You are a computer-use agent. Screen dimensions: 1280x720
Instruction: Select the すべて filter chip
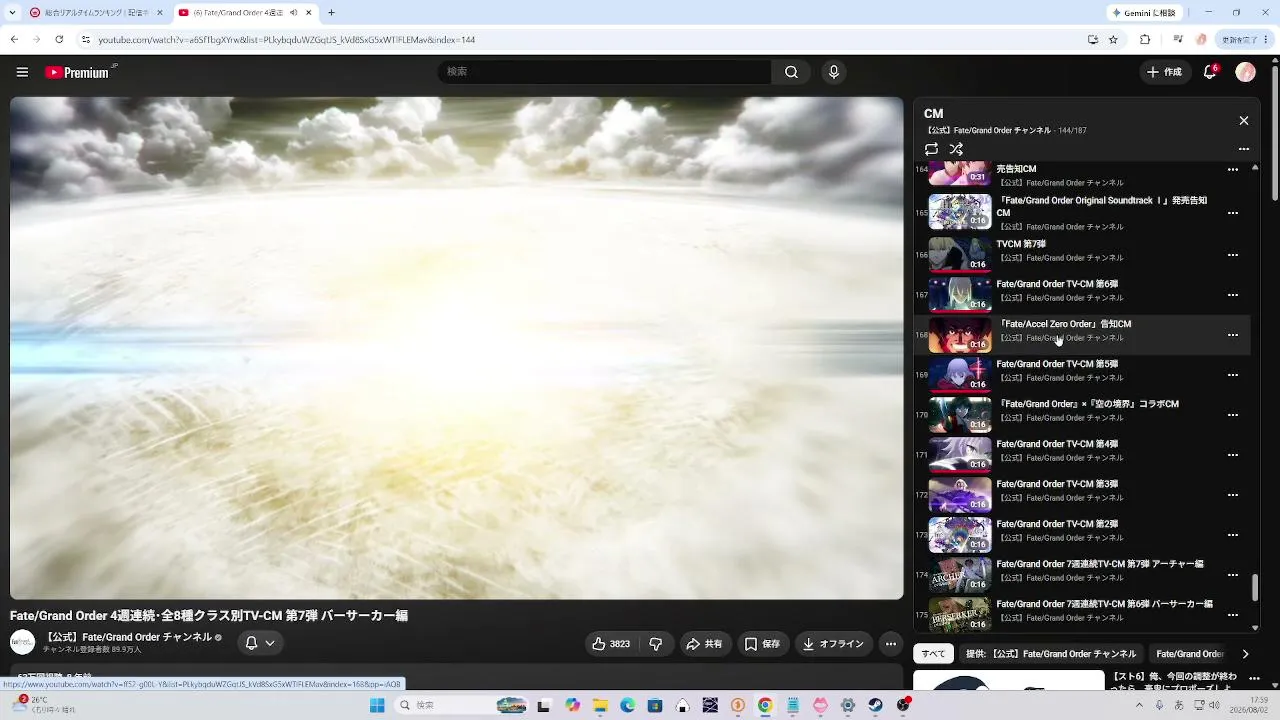click(933, 654)
